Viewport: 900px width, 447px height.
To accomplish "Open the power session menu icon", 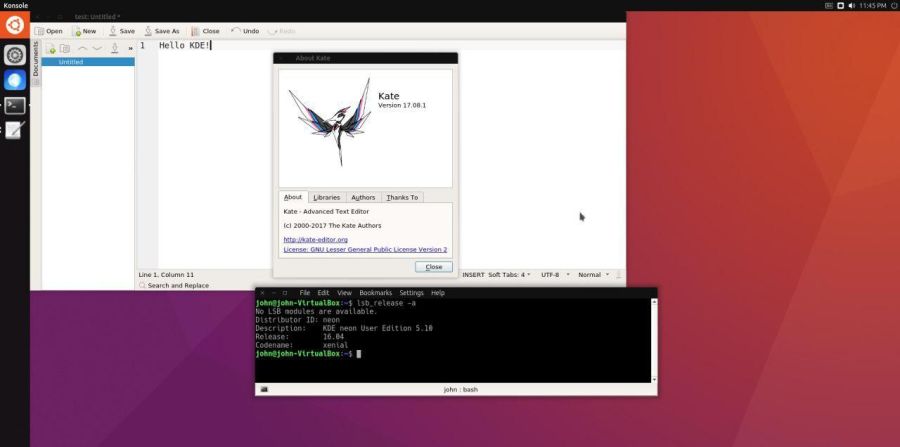I will (894, 5).
